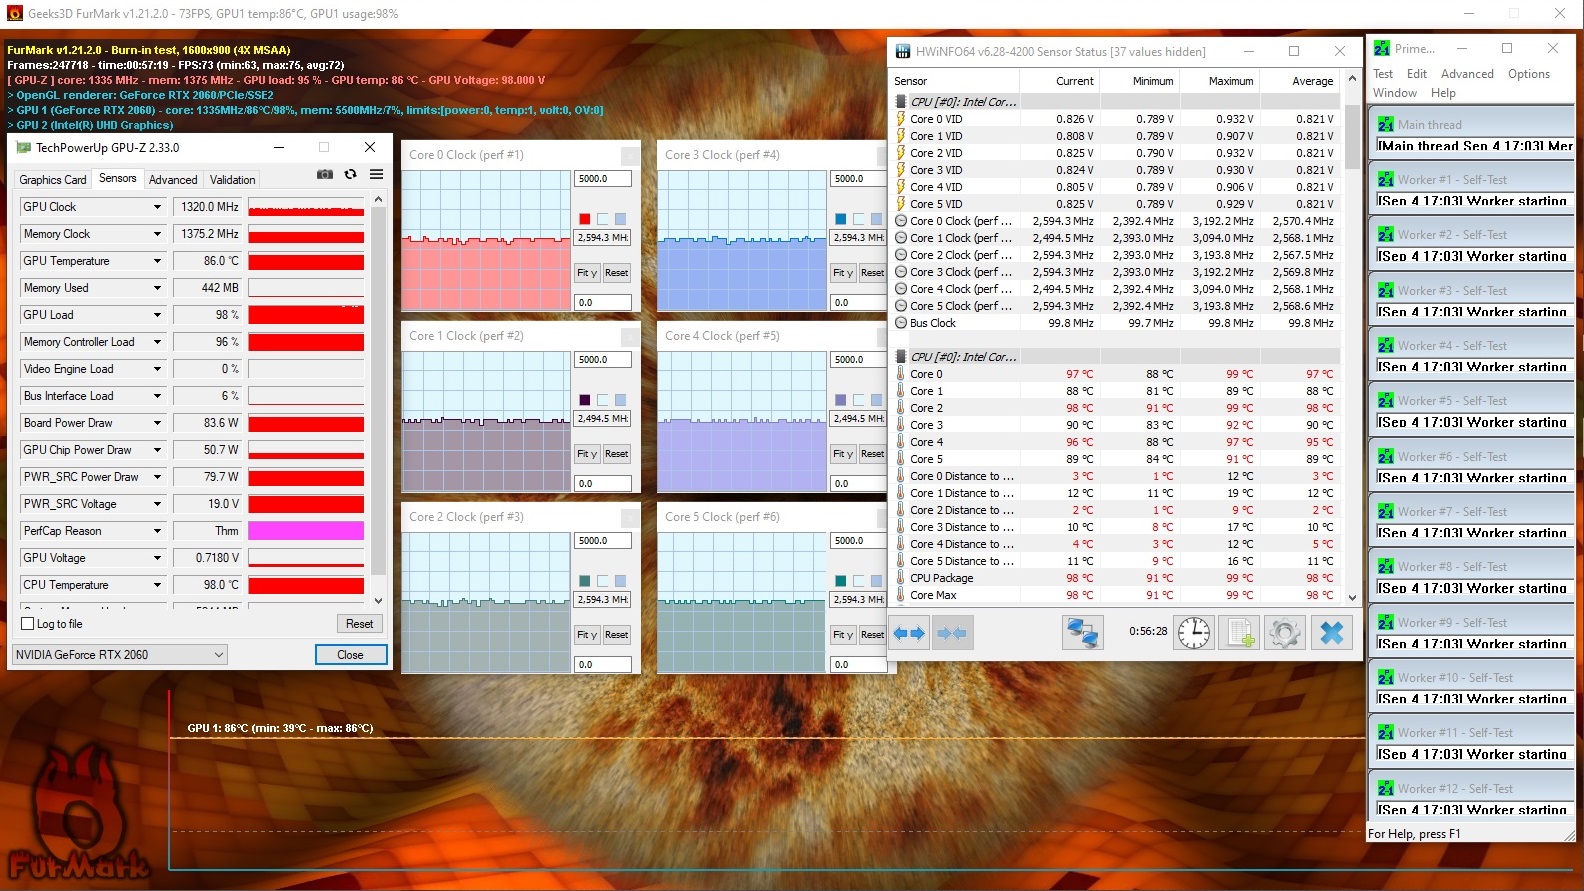The height and width of the screenshot is (891, 1584).
Task: Open Prime95 Help menu
Action: tap(1443, 93)
